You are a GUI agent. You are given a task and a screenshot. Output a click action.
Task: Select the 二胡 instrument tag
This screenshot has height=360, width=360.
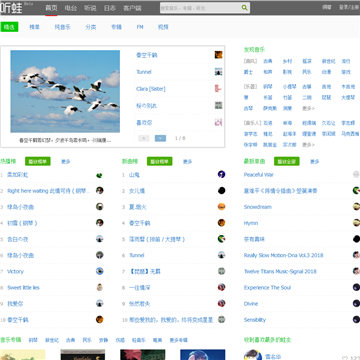307,97
